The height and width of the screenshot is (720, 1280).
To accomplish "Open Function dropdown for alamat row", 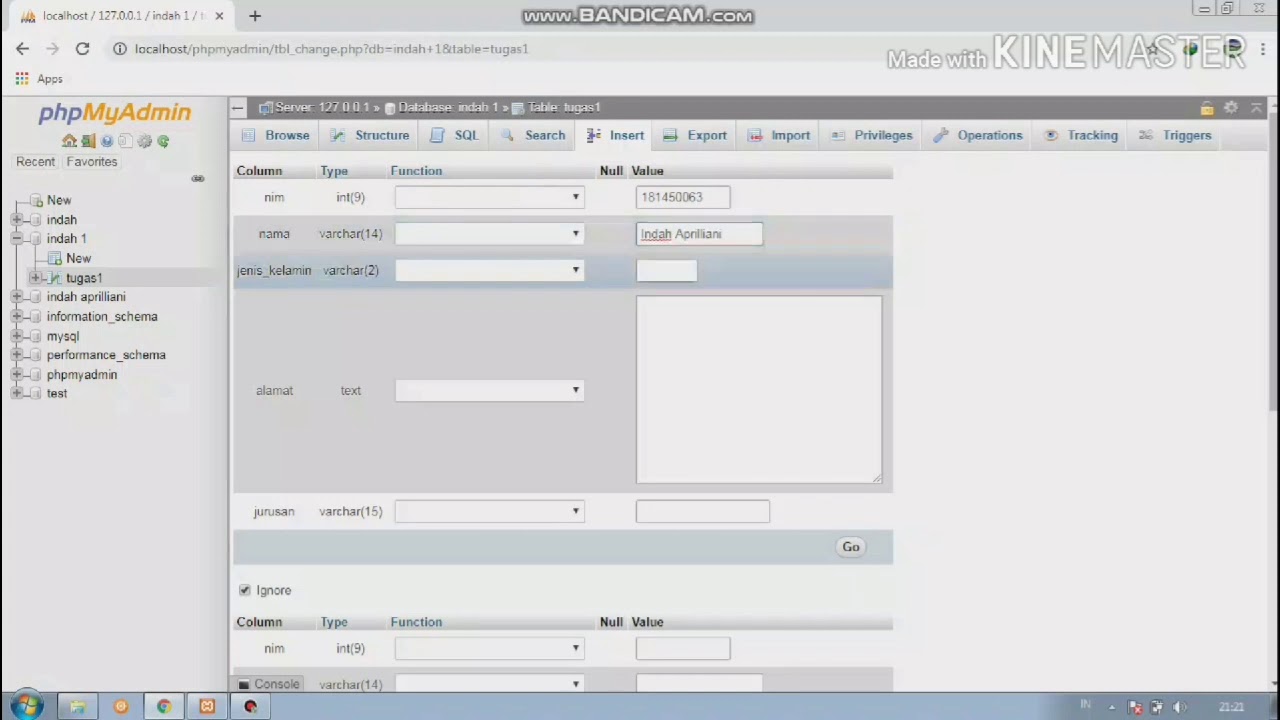I will tap(489, 391).
